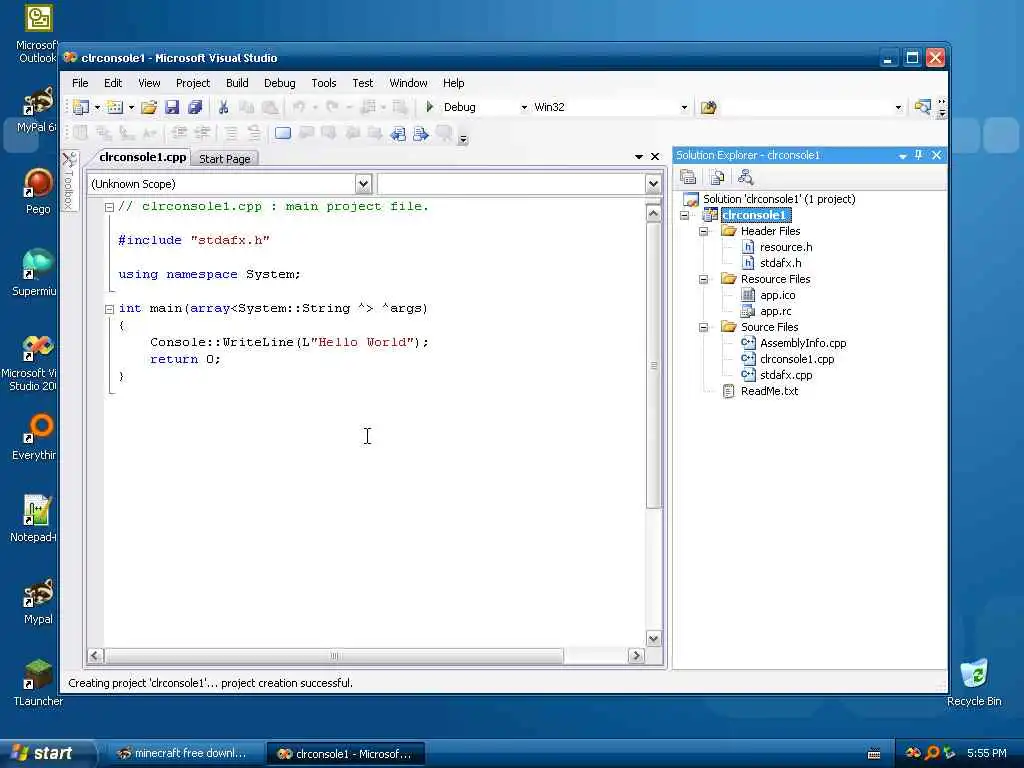Screen dimensions: 1024x768
Task: Collapse the Resource Files folder
Action: click(703, 280)
